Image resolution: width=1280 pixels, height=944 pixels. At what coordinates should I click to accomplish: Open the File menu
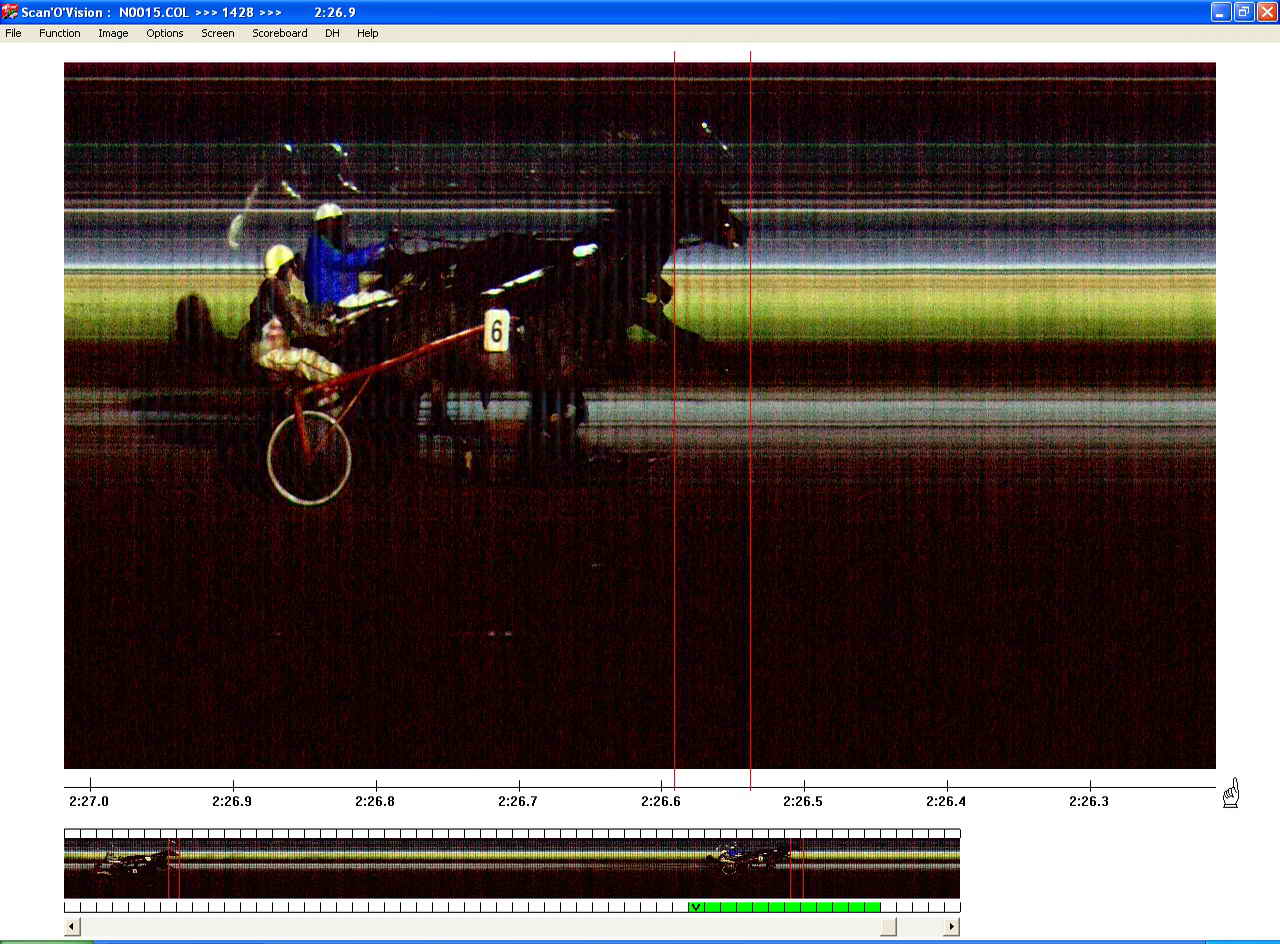(x=13, y=33)
